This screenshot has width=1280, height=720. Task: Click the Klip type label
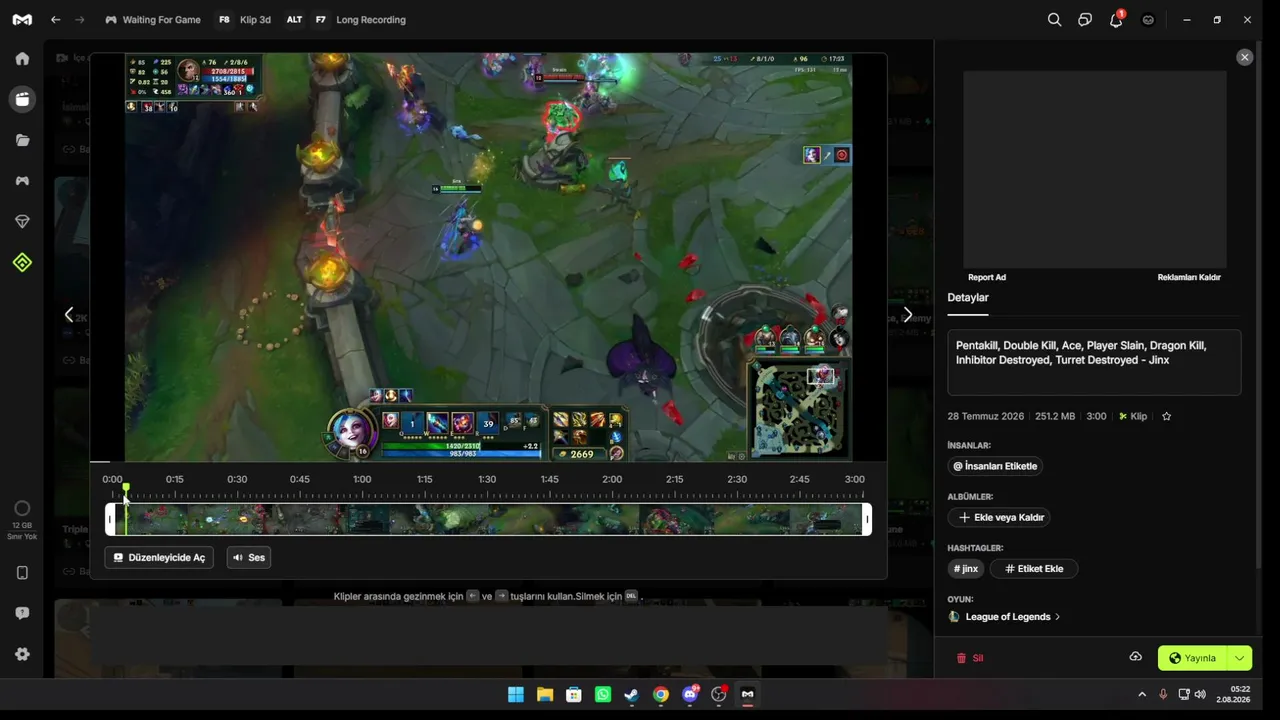pos(1133,416)
